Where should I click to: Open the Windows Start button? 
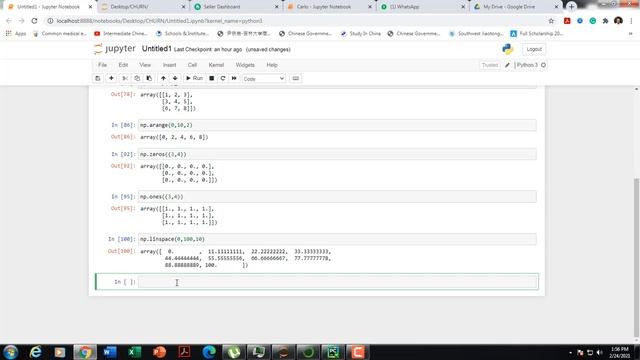[x=11, y=352]
